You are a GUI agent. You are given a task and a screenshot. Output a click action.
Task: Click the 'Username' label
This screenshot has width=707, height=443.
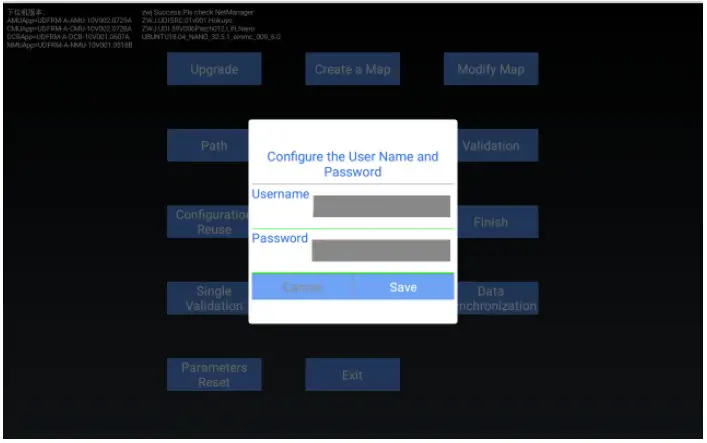280,194
